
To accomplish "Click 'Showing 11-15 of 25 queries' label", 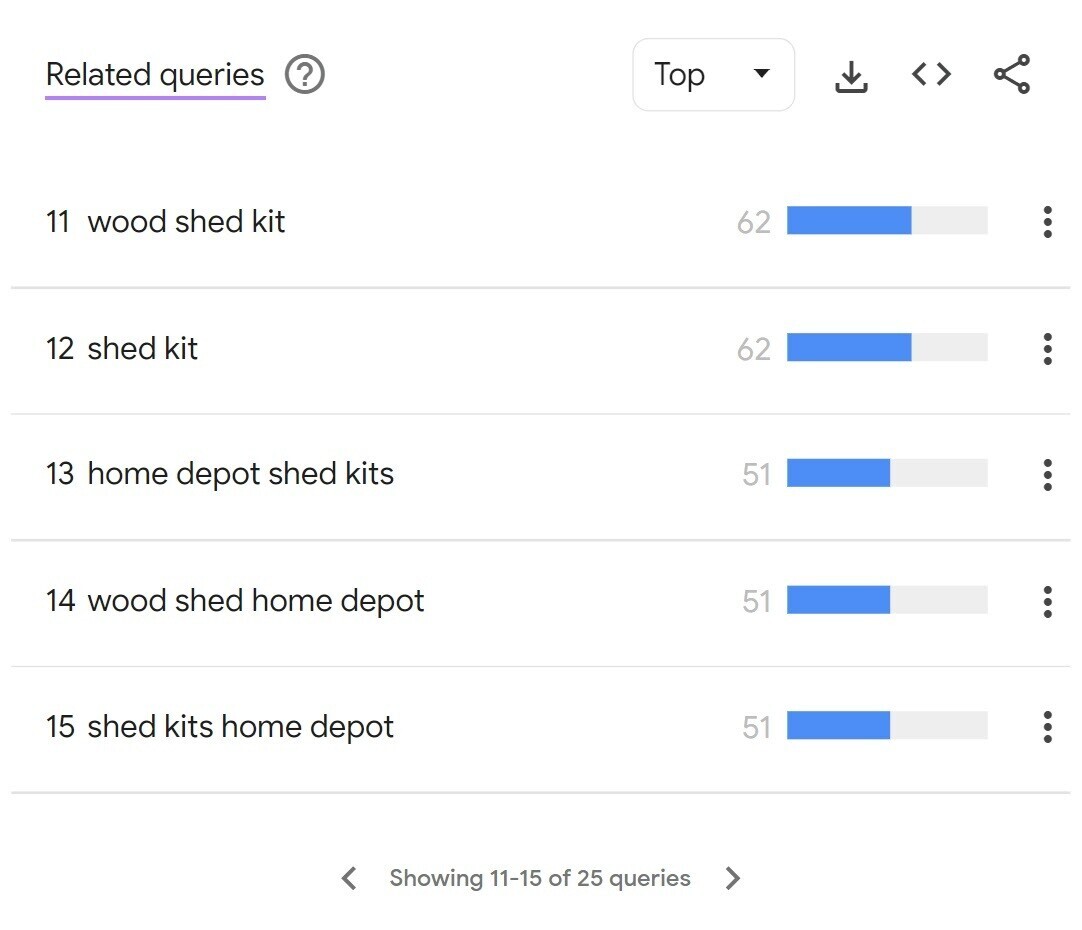I will pos(540,878).
